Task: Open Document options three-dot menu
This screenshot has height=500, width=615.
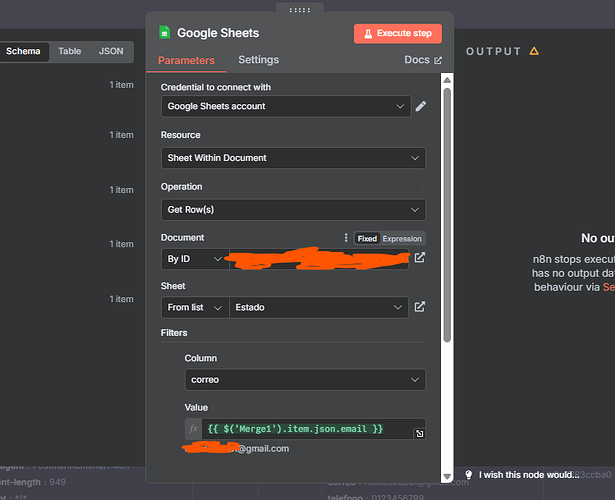Action: coord(346,238)
